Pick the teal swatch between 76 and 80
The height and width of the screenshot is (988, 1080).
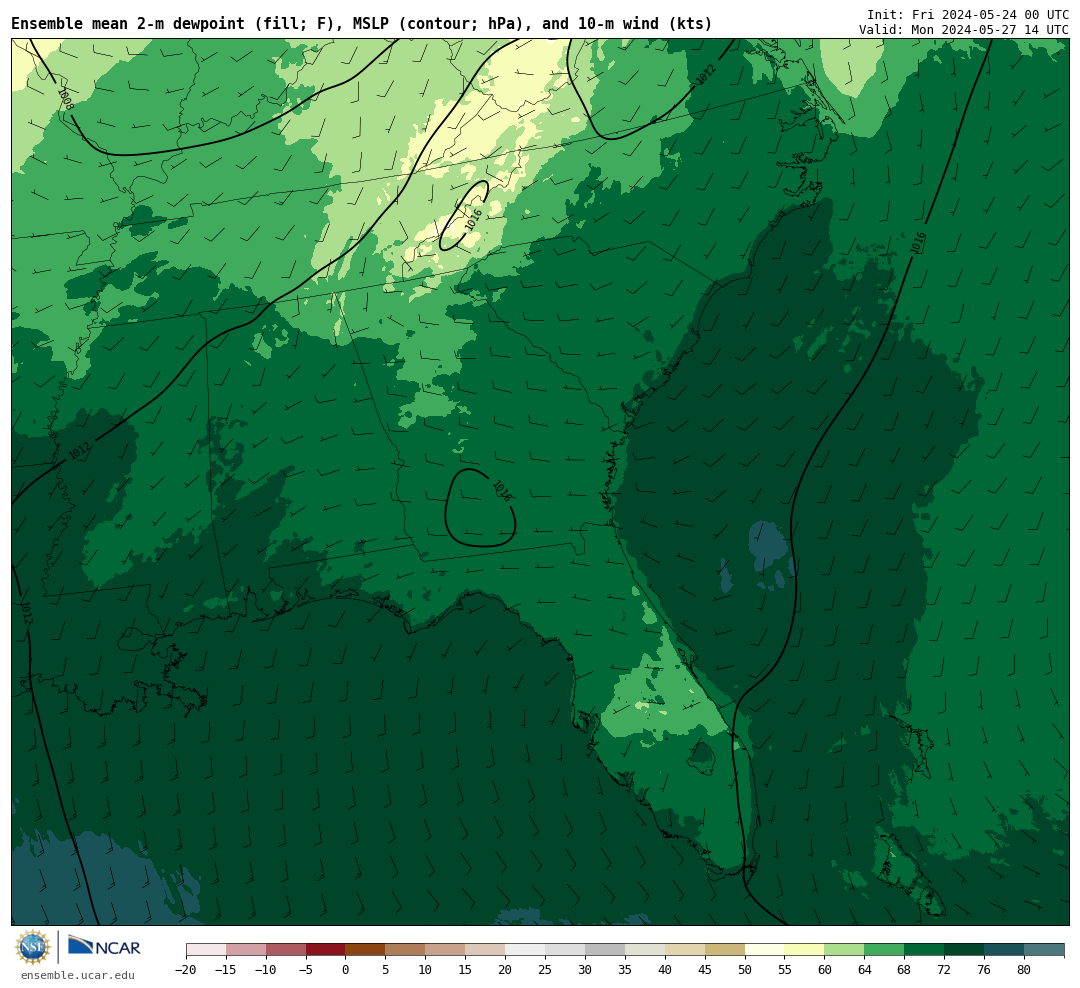(1004, 950)
